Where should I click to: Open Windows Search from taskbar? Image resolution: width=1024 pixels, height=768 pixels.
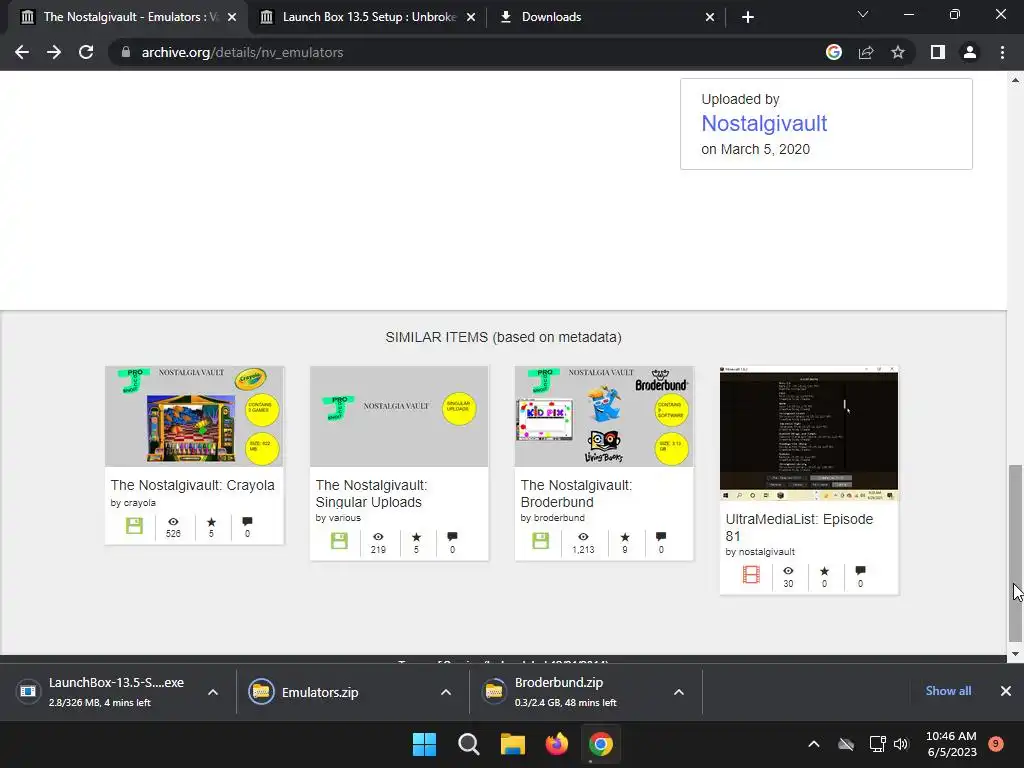pos(469,744)
